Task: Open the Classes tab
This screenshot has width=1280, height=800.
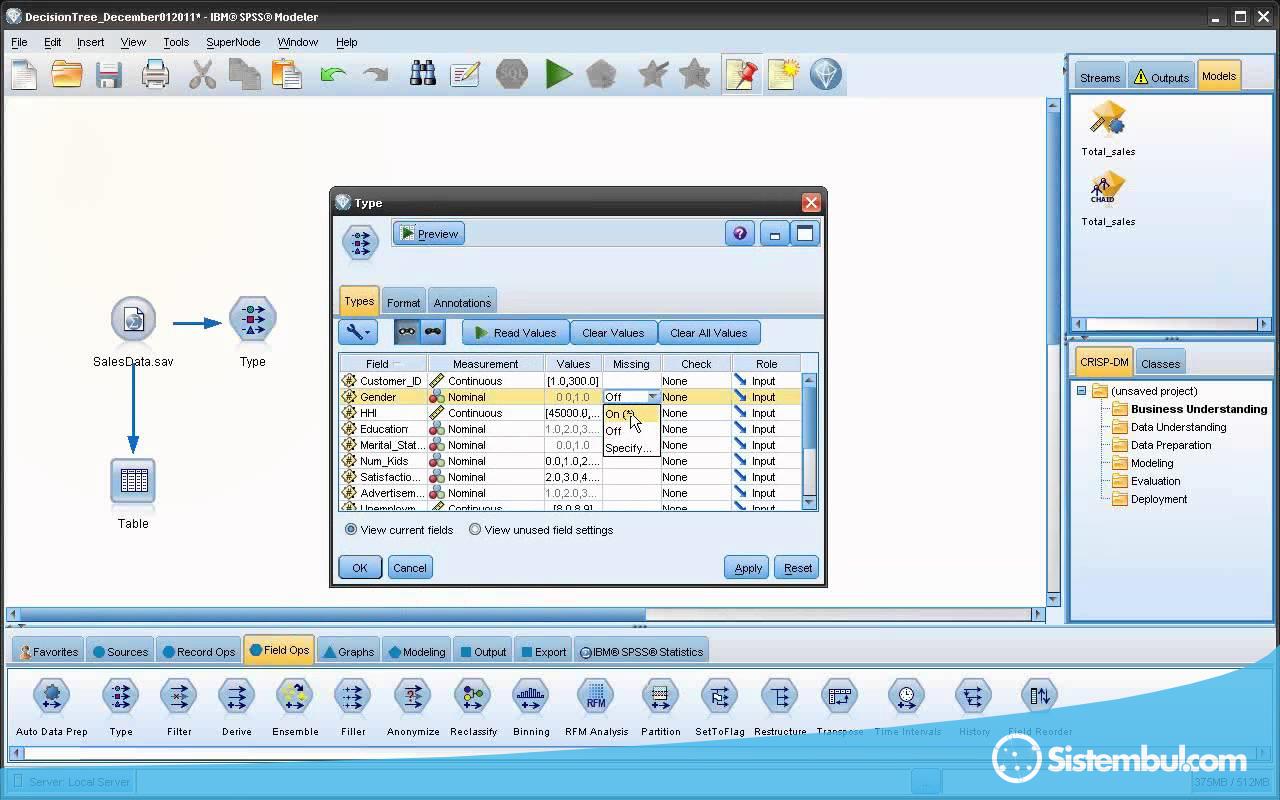Action: coord(1160,363)
